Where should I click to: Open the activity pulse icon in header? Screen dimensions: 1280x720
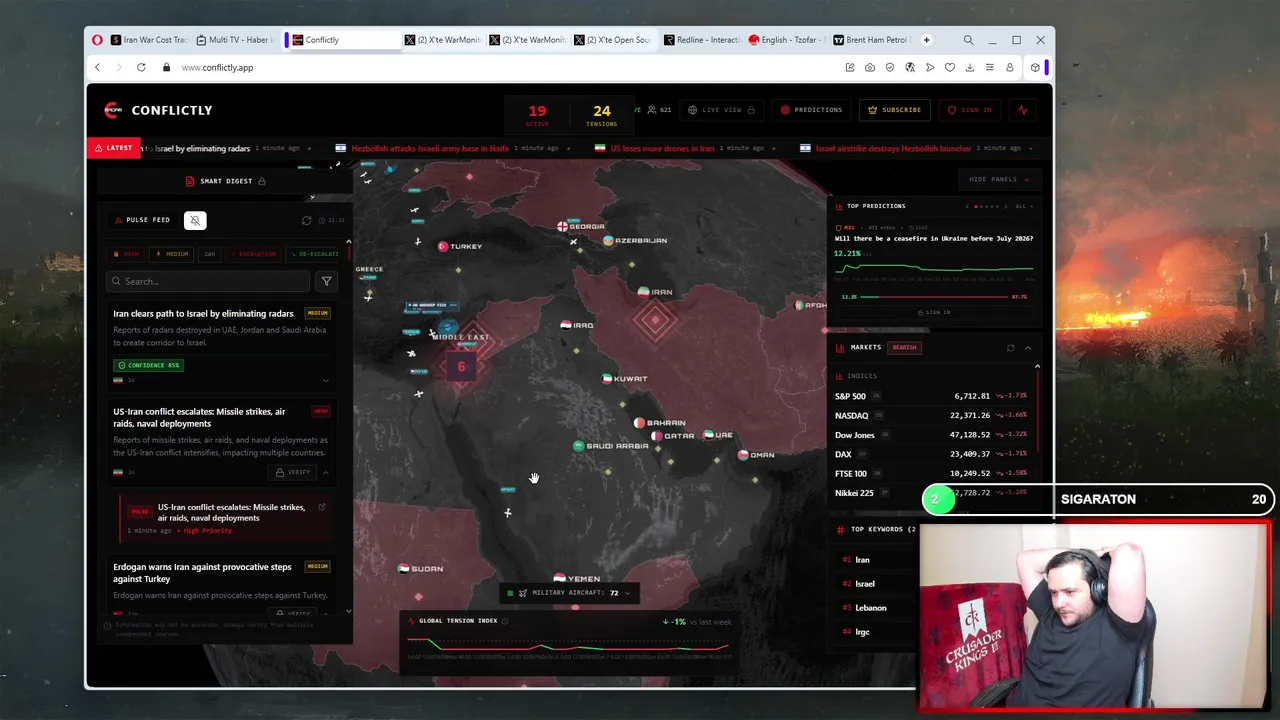click(x=1023, y=110)
